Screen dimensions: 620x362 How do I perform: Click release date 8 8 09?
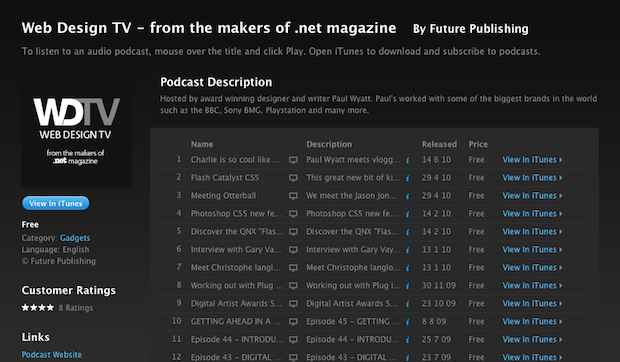coord(434,321)
